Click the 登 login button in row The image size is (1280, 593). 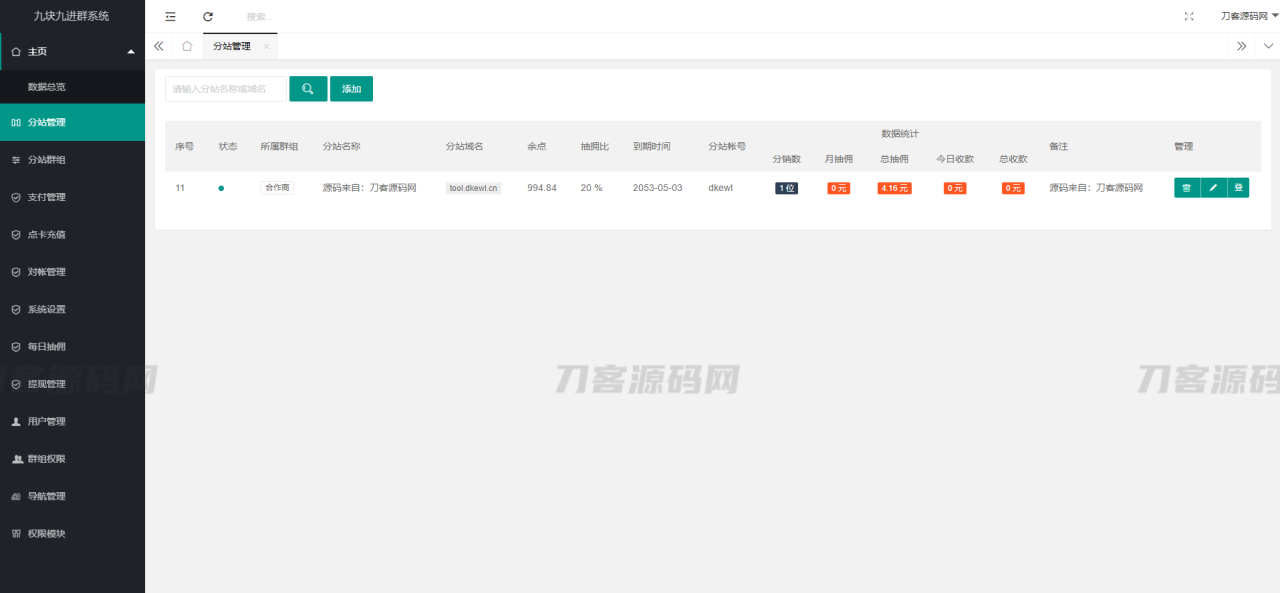point(1238,188)
